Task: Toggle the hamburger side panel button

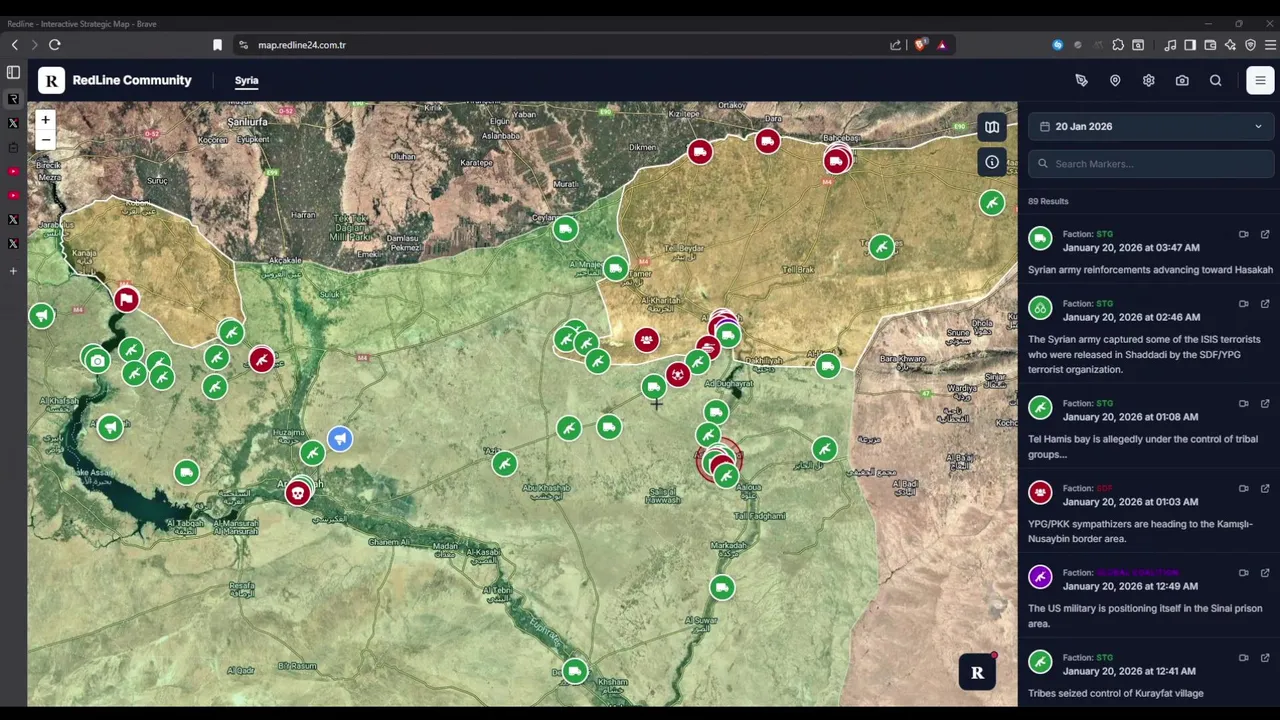Action: 1260,80
